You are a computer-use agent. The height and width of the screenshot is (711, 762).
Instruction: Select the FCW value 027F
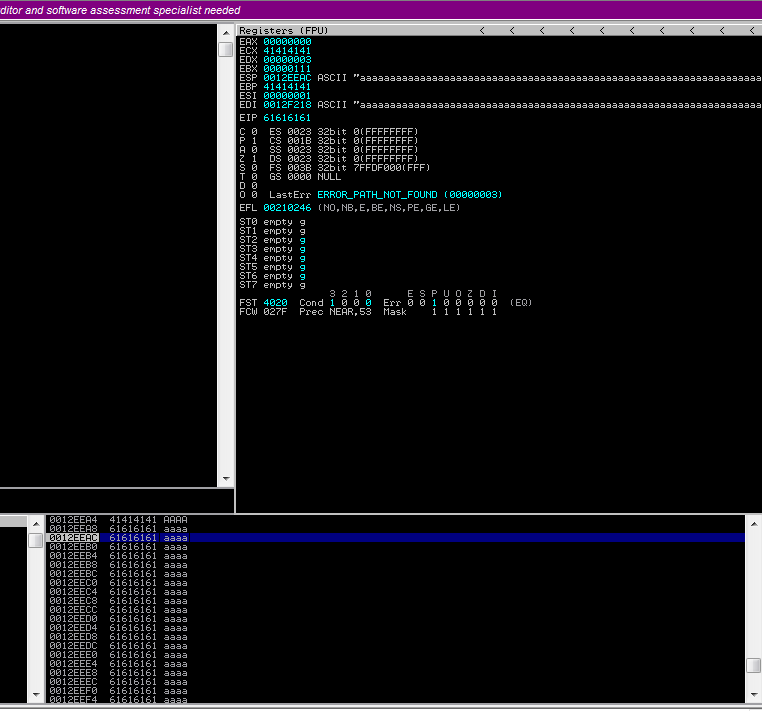coord(275,312)
